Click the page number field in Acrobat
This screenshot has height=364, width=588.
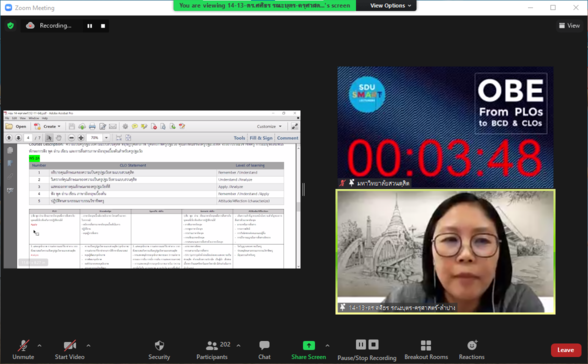(x=28, y=138)
